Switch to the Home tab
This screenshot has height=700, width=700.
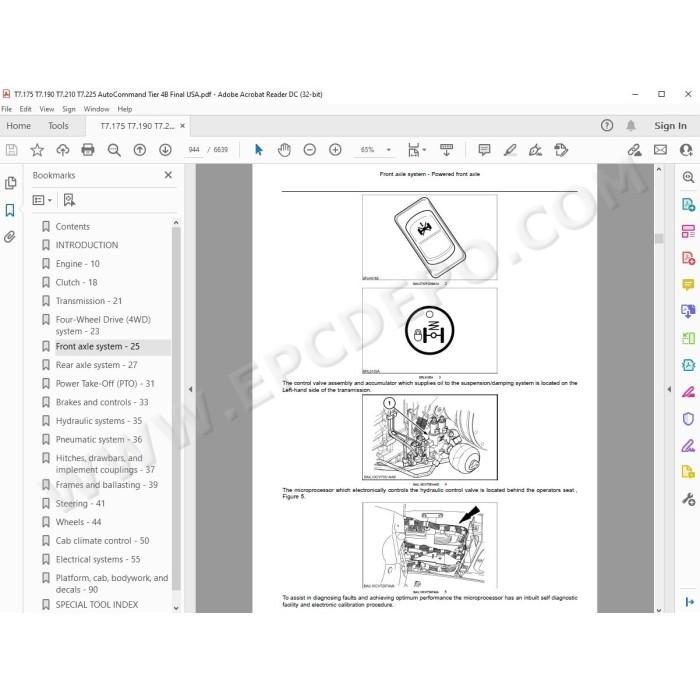(19, 126)
